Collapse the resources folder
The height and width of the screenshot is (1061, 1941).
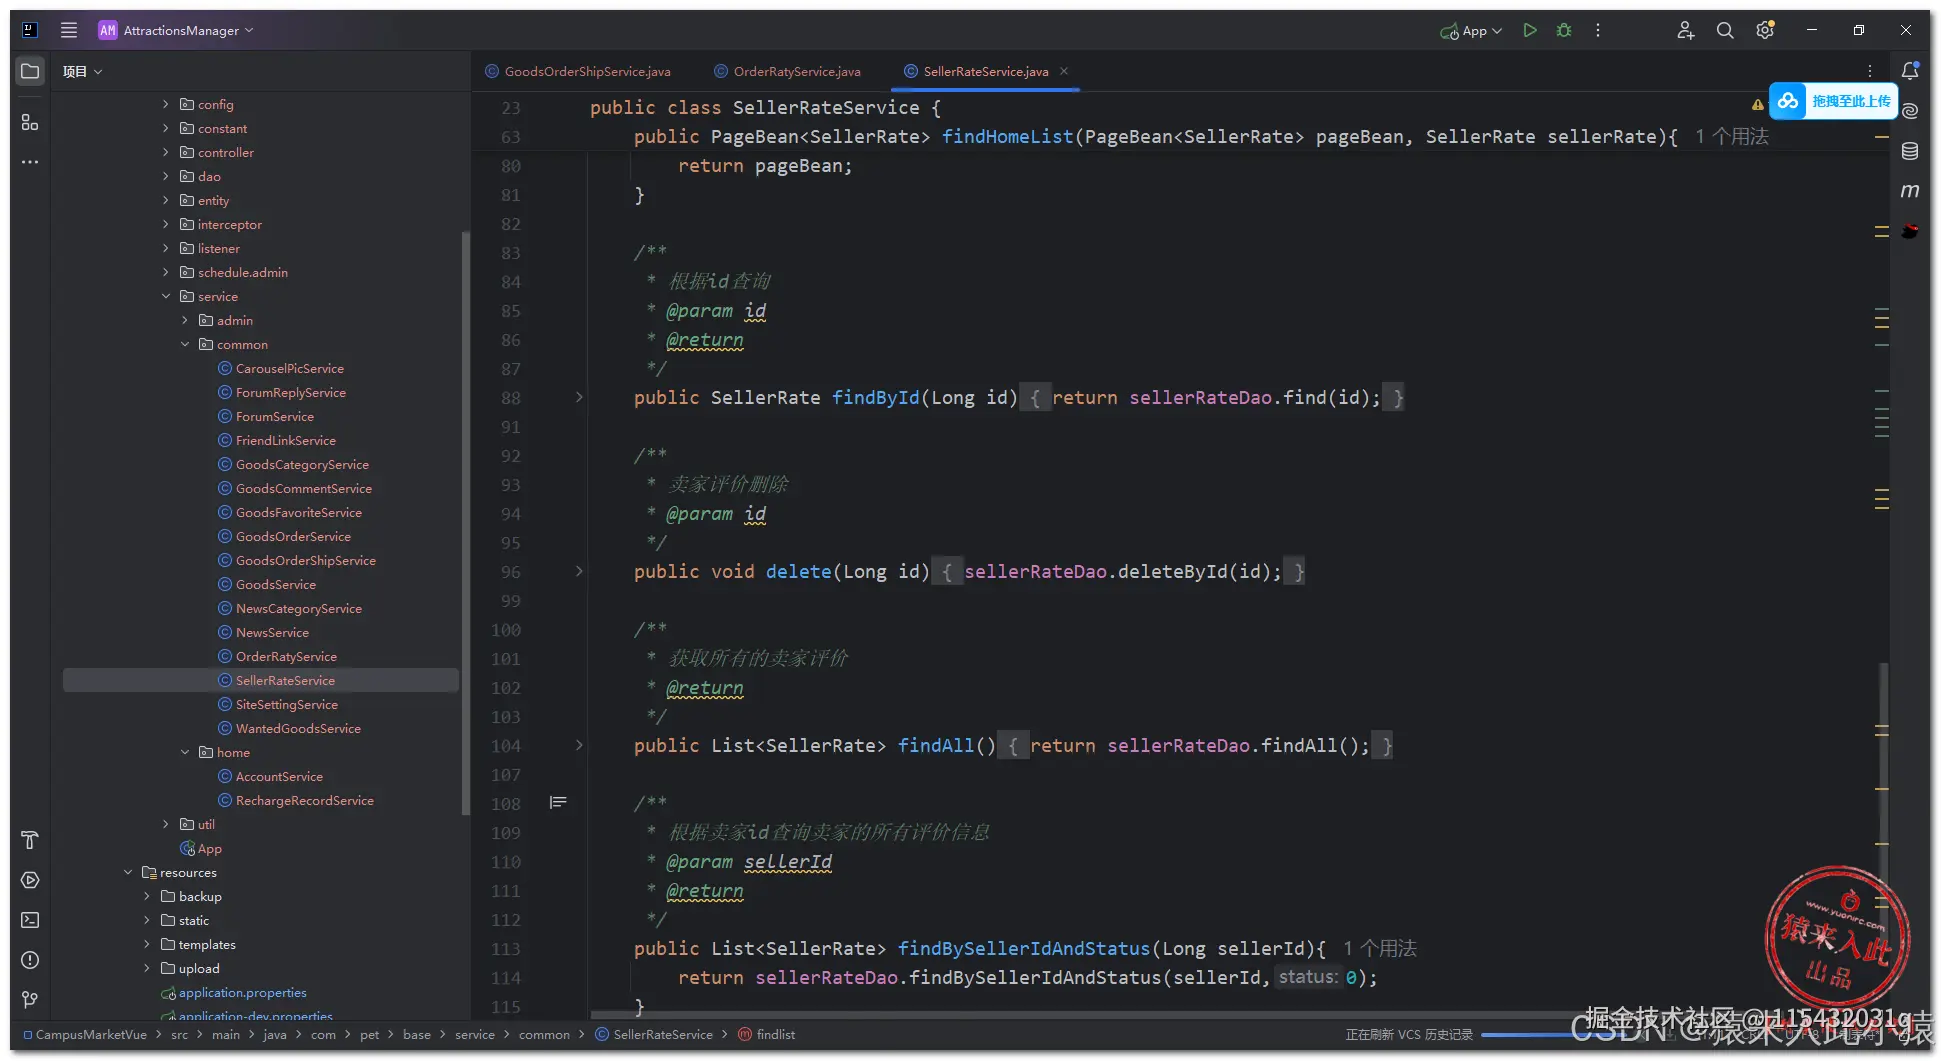point(128,872)
